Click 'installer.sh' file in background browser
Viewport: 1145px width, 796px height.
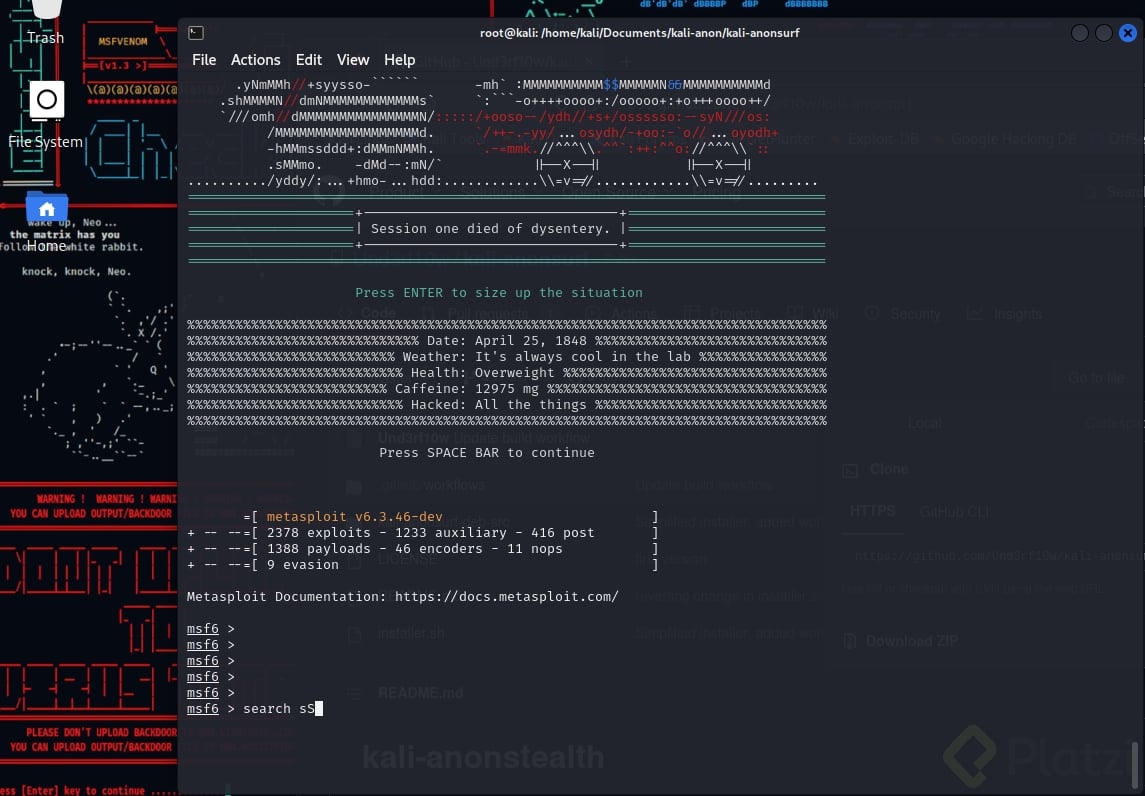click(411, 633)
